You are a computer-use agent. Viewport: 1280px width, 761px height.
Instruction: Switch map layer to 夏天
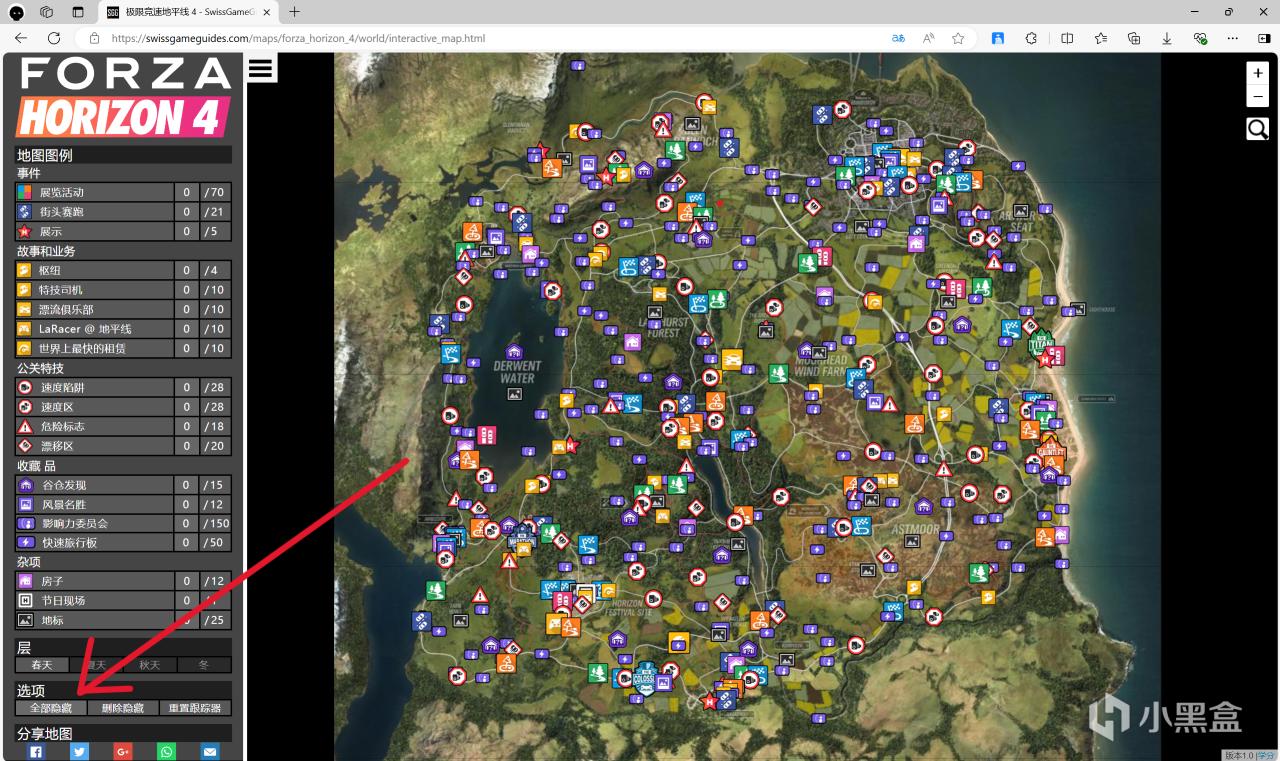point(96,665)
